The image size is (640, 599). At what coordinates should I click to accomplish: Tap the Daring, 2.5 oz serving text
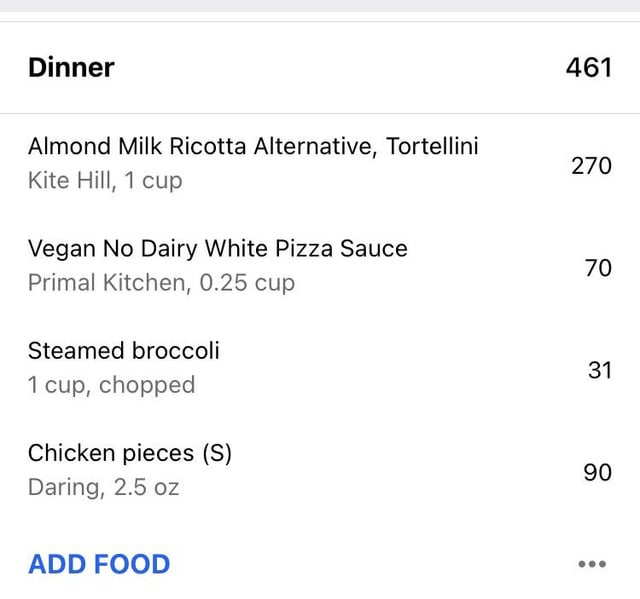(103, 488)
